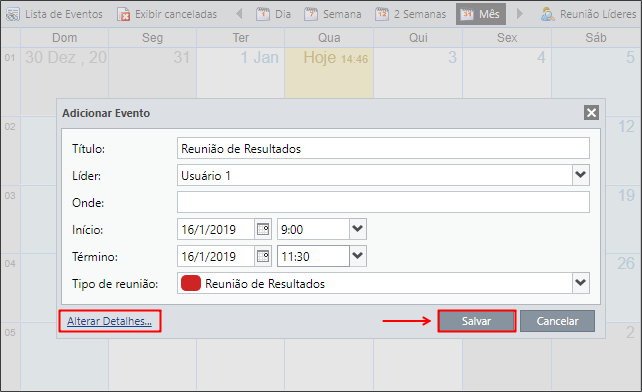Open Início date picker calendar icon
The height and width of the screenshot is (392, 642).
(x=263, y=229)
